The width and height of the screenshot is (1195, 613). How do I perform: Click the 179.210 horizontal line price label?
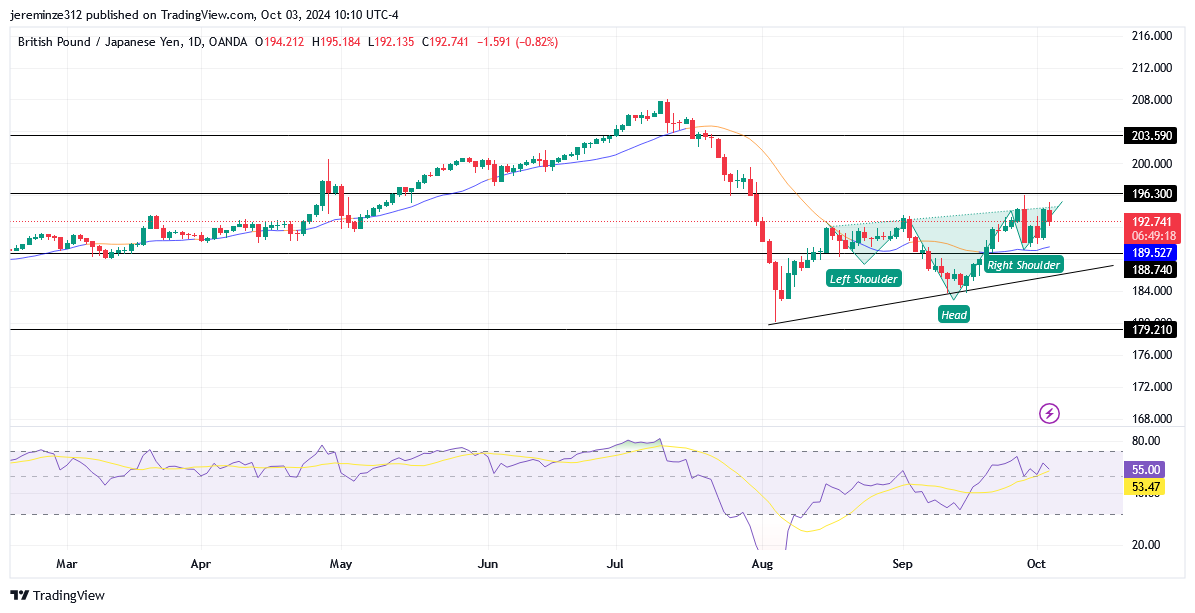point(1150,329)
